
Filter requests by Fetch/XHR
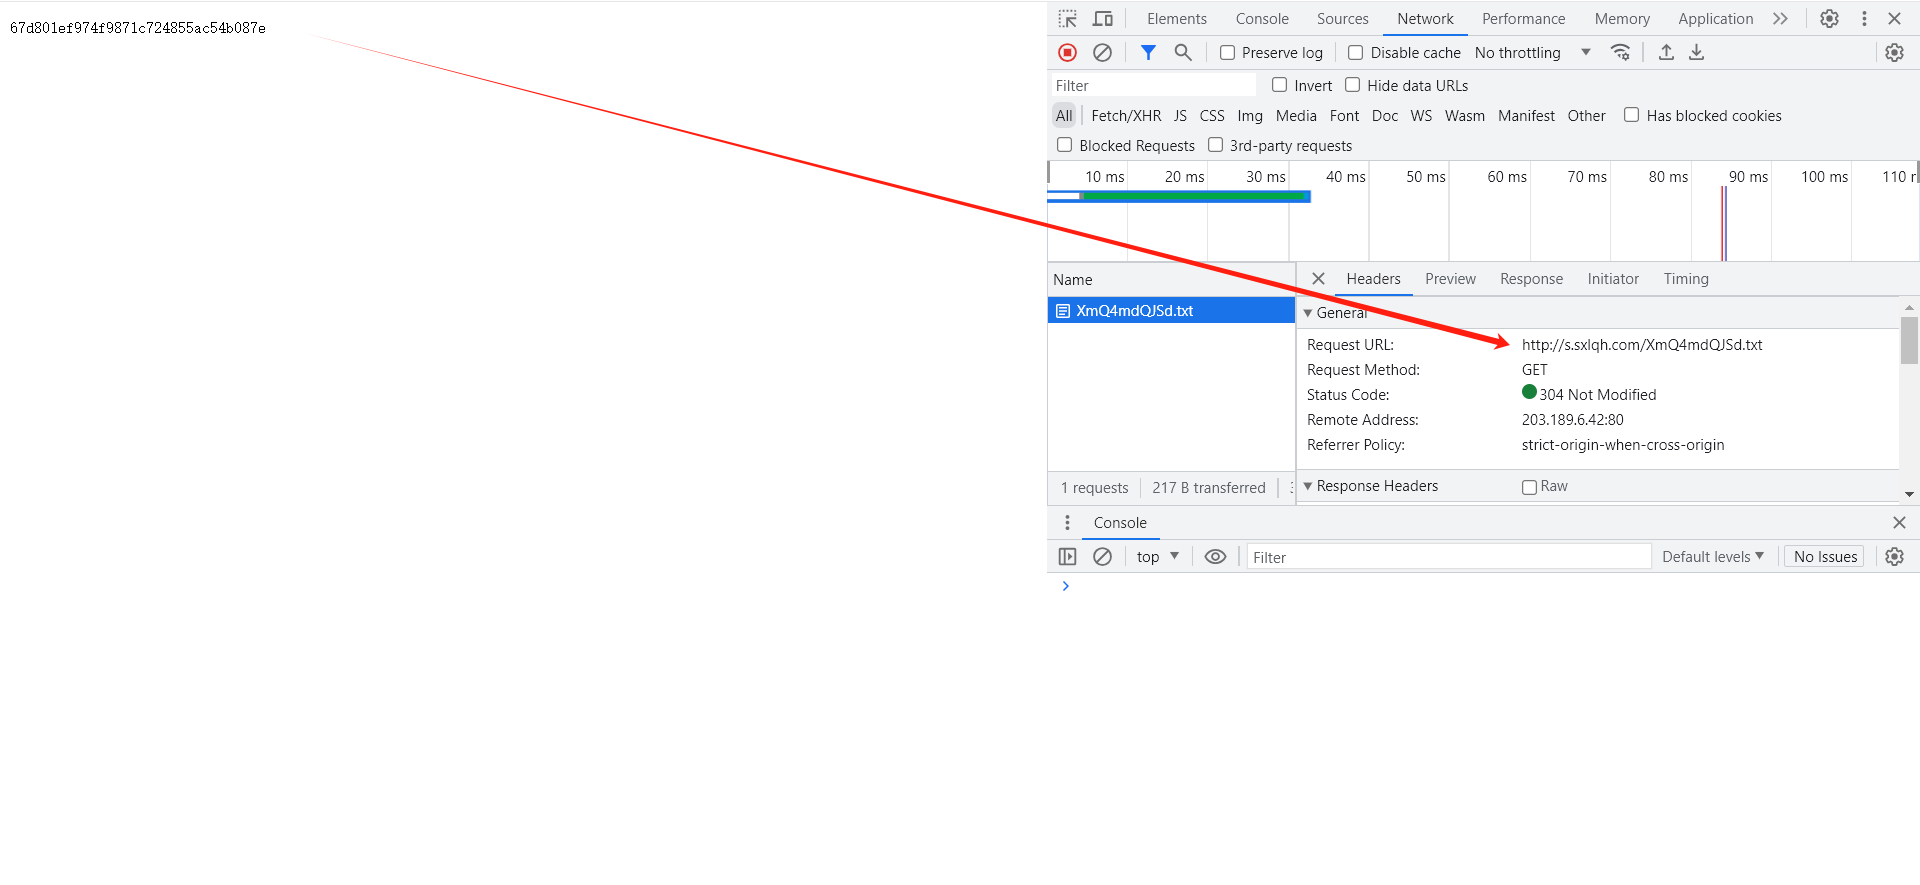tap(1126, 116)
